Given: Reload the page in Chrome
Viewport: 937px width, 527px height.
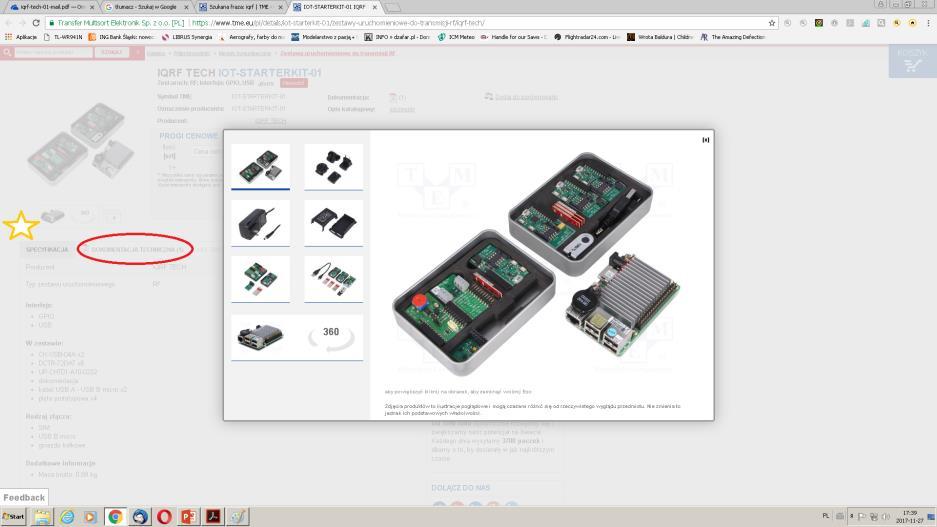Looking at the screenshot, I should click(36, 23).
